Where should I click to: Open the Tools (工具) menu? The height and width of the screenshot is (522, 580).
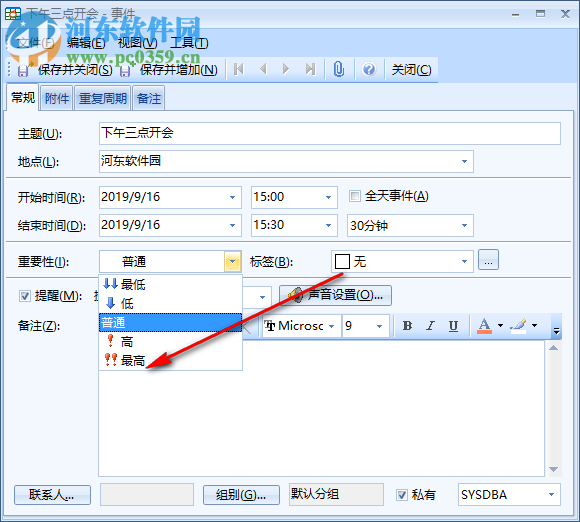tap(189, 43)
